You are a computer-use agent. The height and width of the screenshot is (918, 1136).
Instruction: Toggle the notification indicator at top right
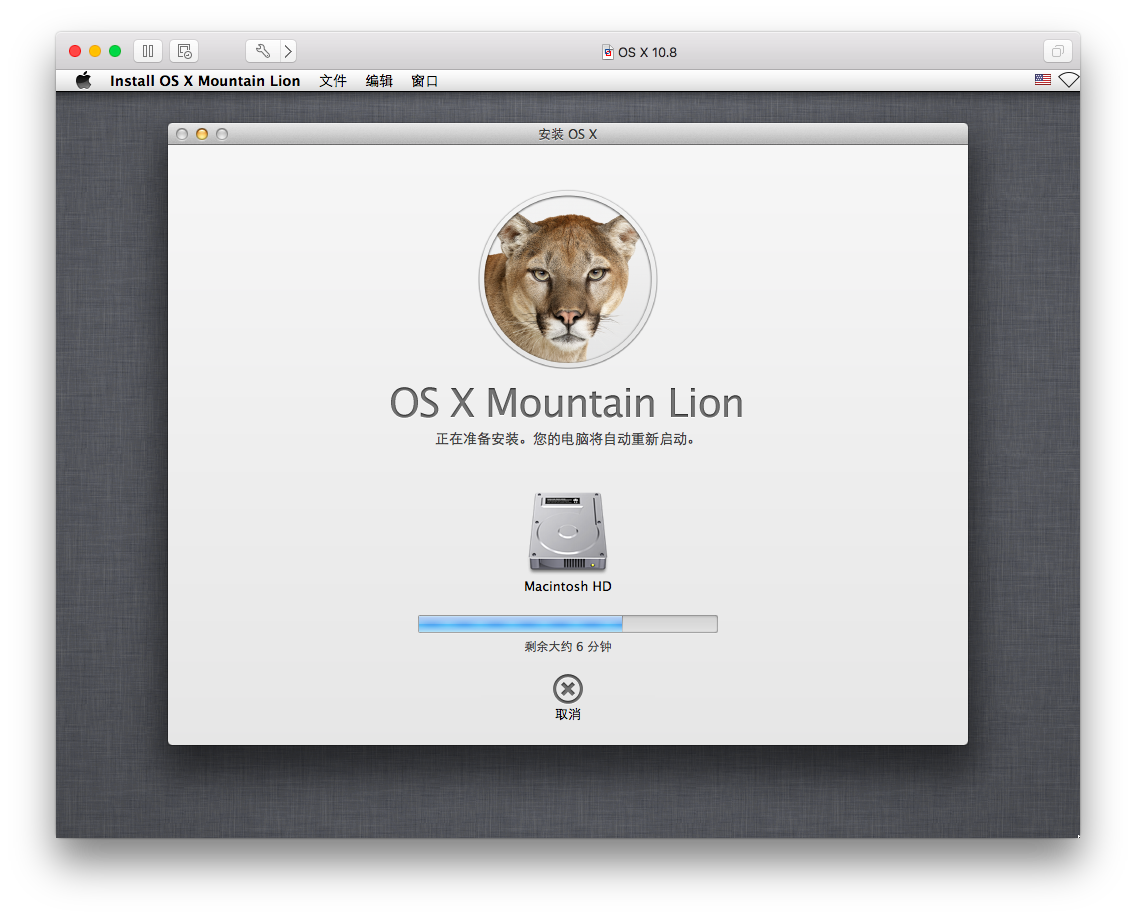point(1069,80)
